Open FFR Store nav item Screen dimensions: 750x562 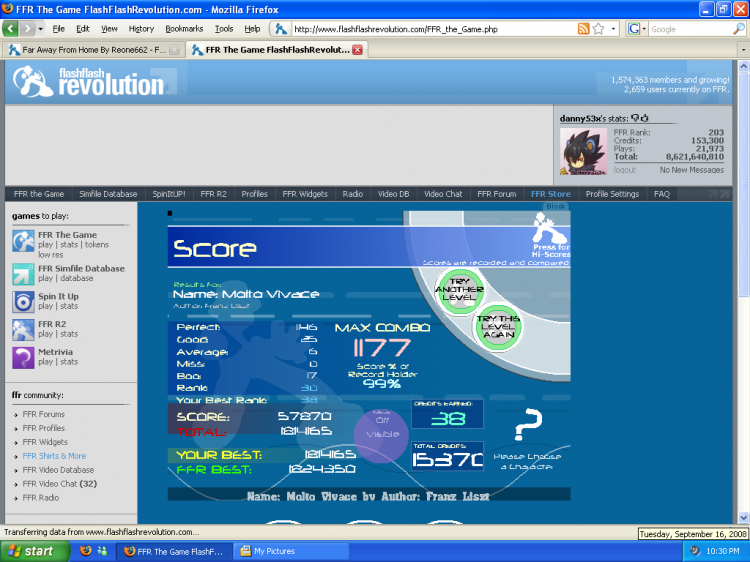tap(551, 194)
